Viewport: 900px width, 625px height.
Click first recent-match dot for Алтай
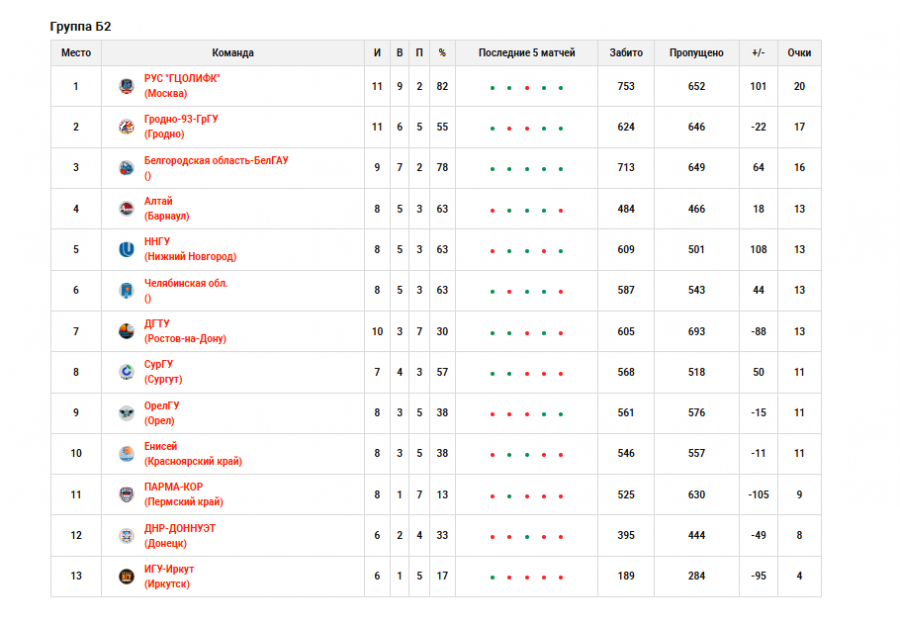pyautogui.click(x=492, y=211)
